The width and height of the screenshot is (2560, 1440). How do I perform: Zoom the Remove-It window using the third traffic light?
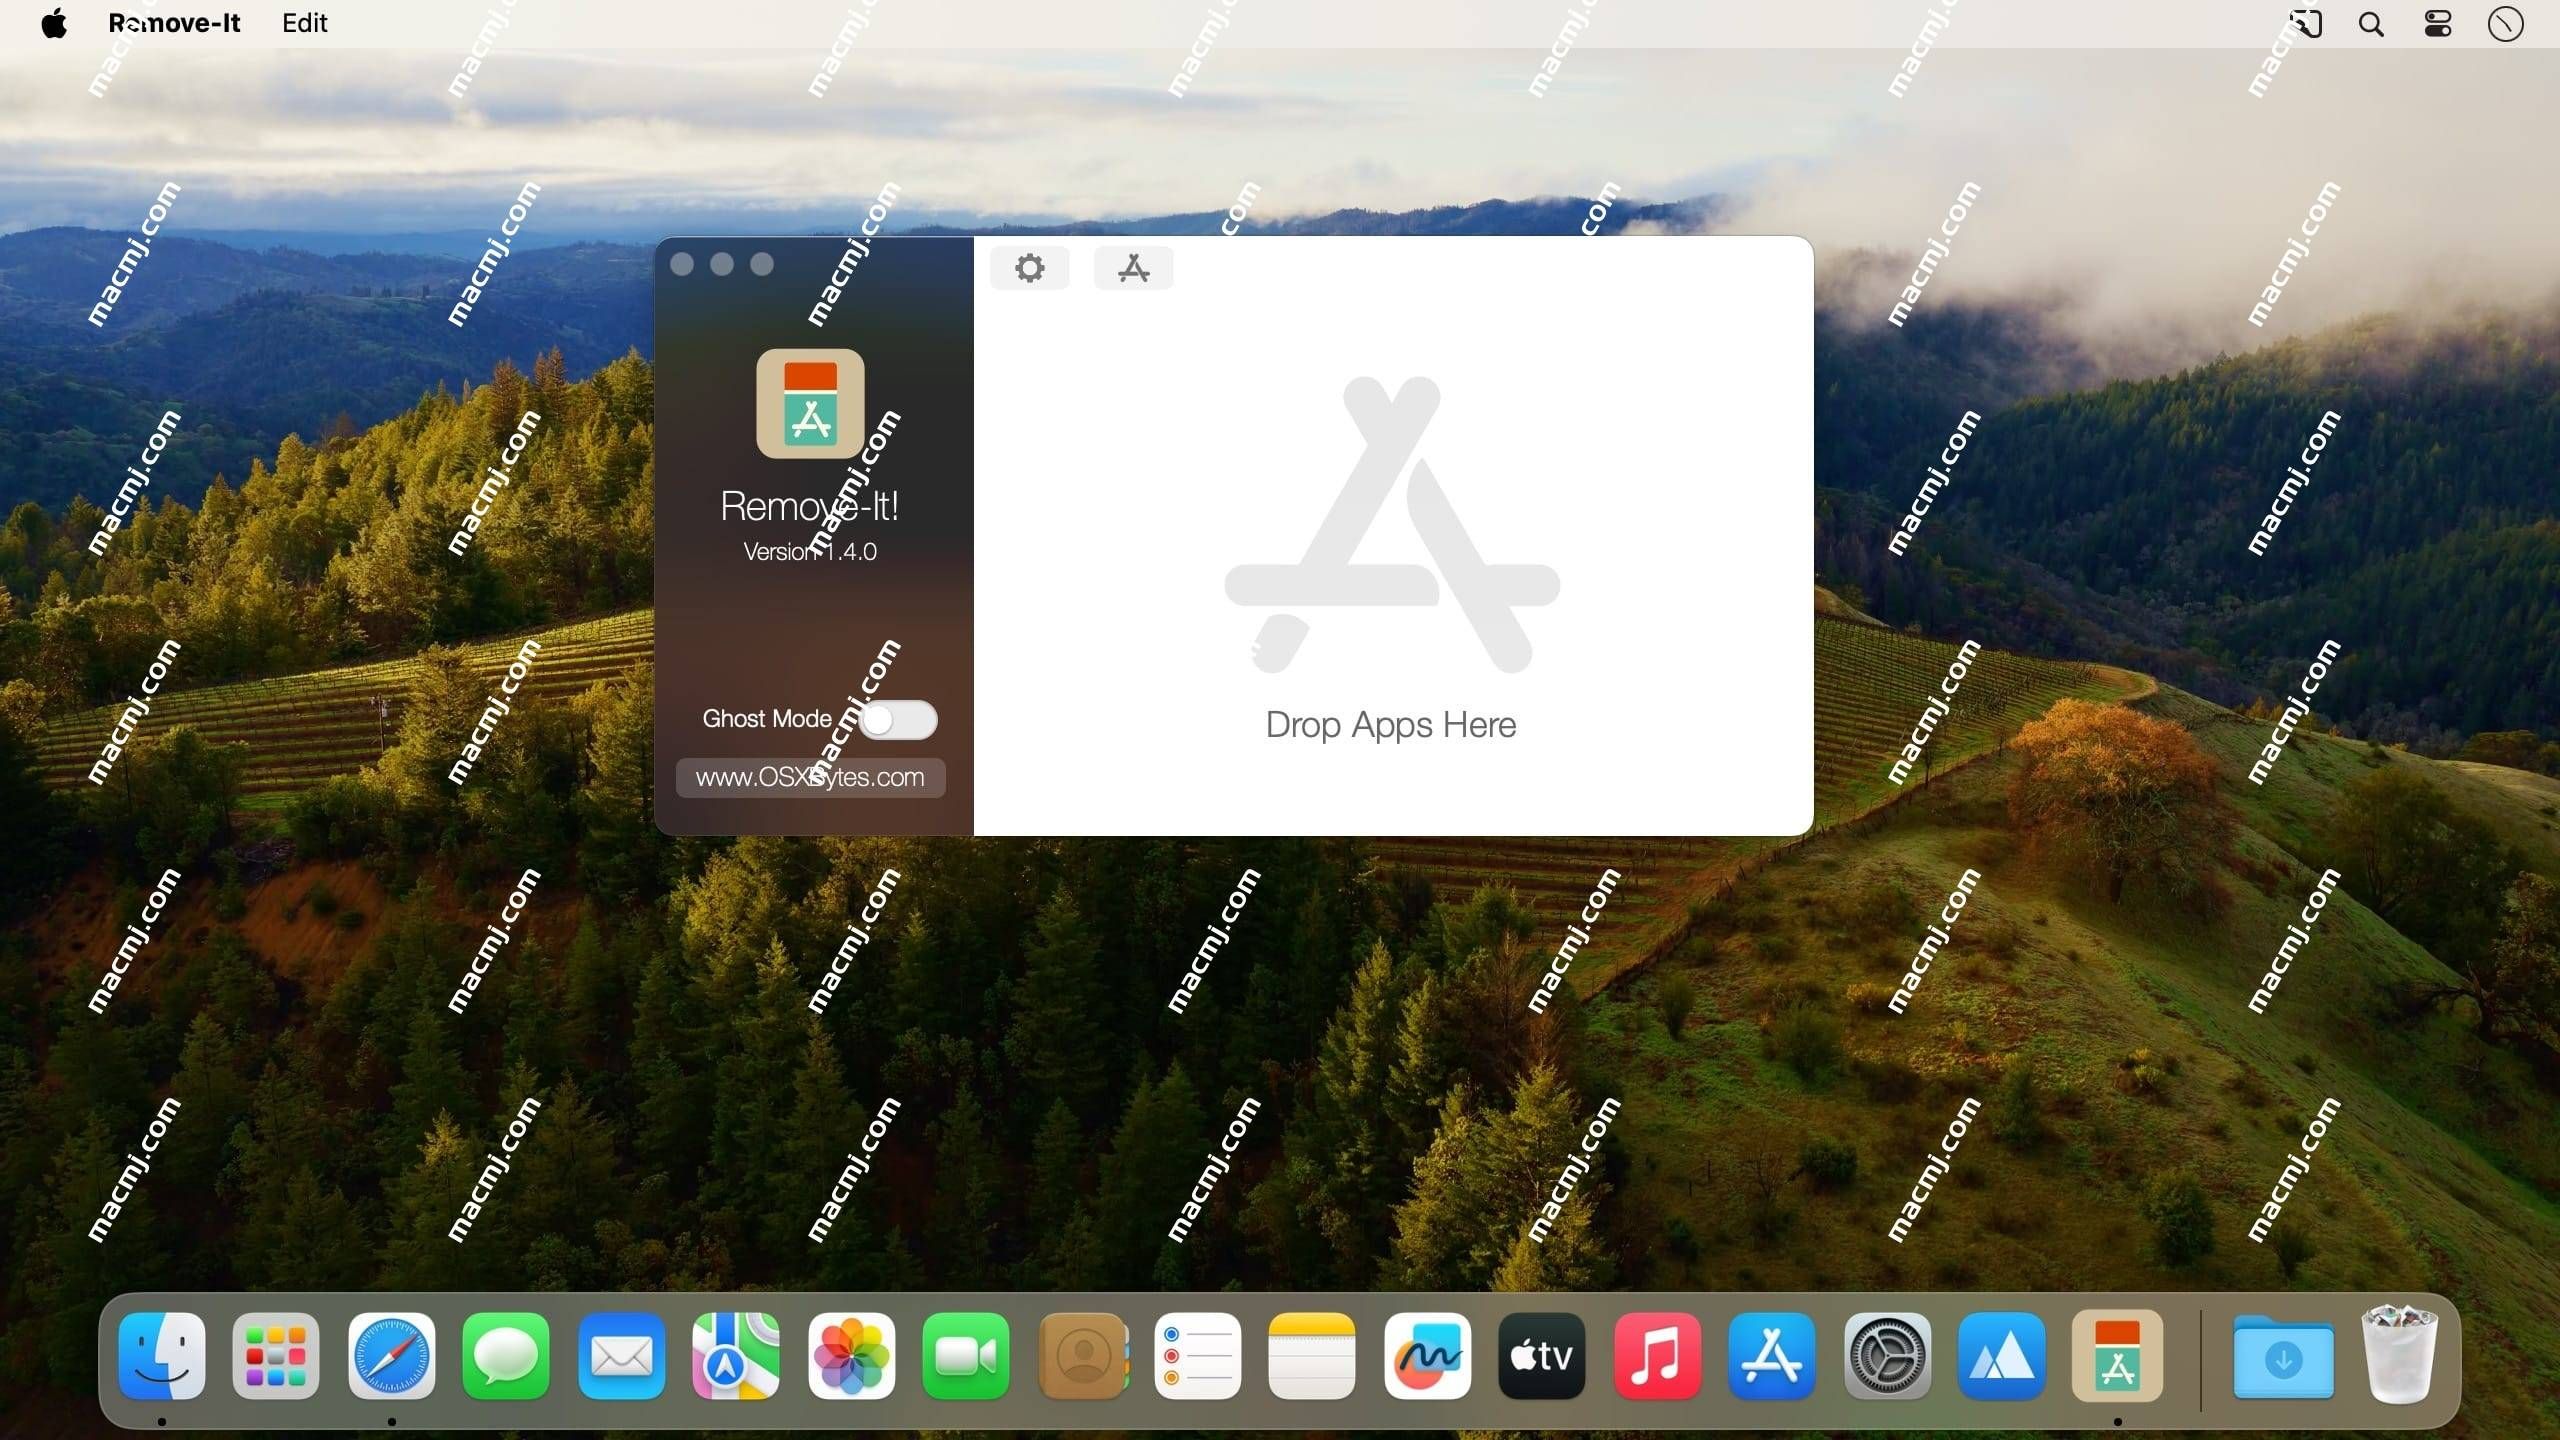coord(762,264)
